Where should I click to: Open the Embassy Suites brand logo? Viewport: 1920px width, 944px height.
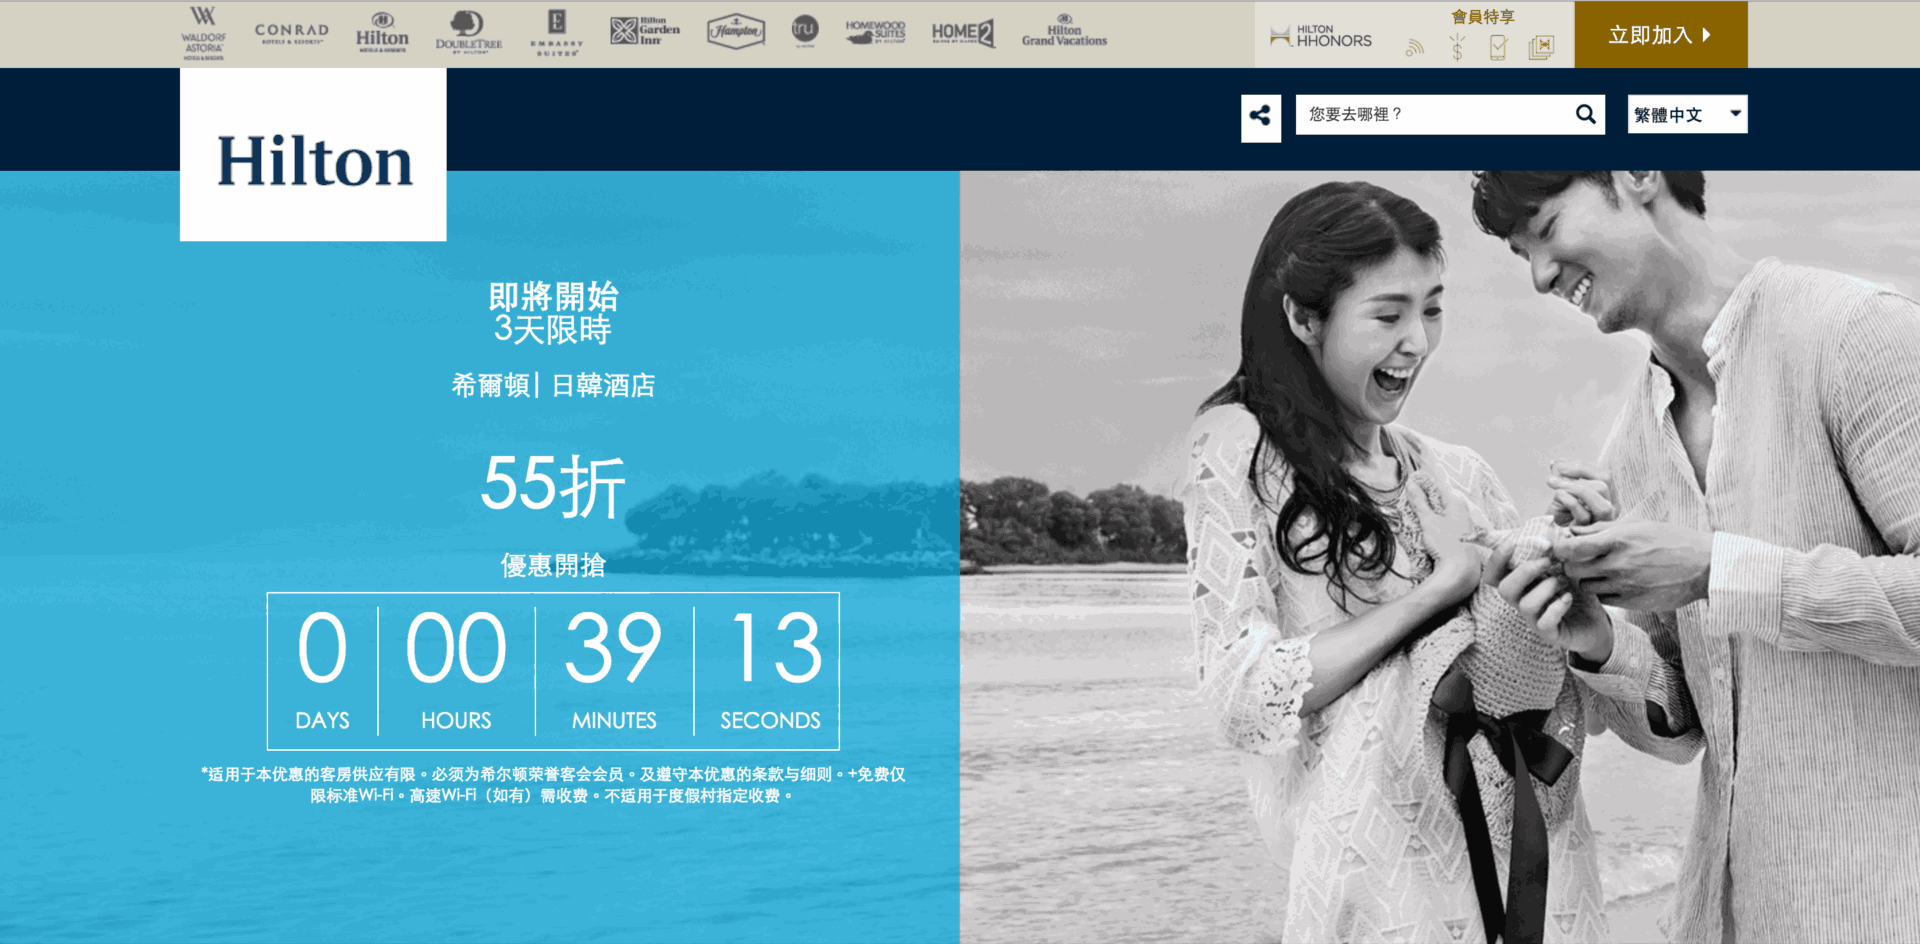[556, 32]
